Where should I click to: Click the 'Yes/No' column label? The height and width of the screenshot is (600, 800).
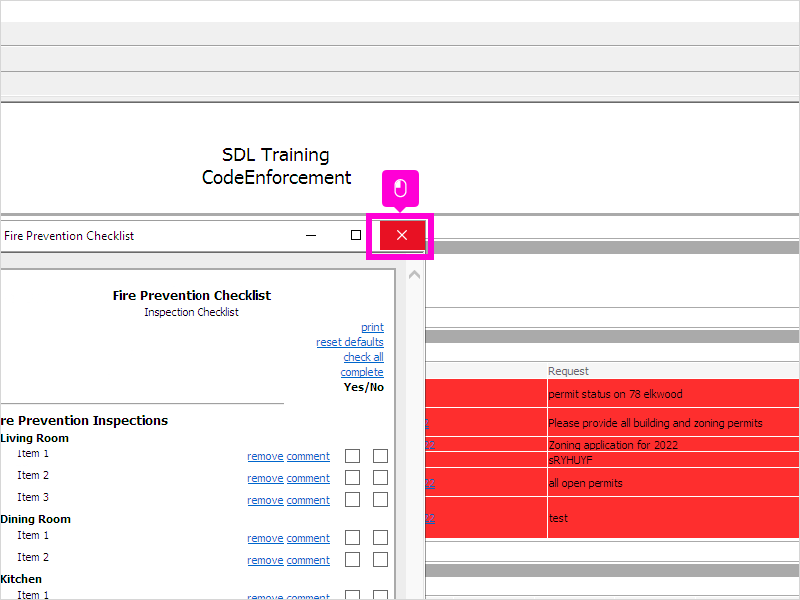[x=364, y=387]
